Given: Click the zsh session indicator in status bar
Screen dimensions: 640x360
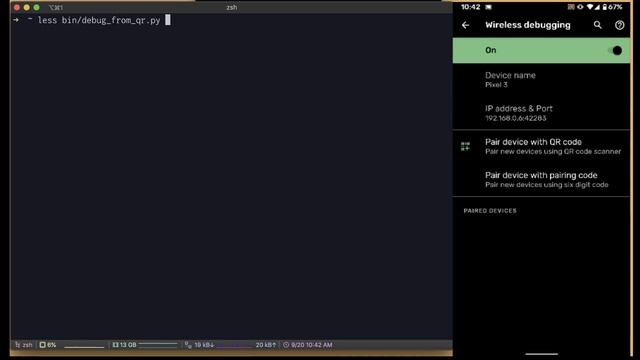Looking at the screenshot, I should click(x=24, y=345).
